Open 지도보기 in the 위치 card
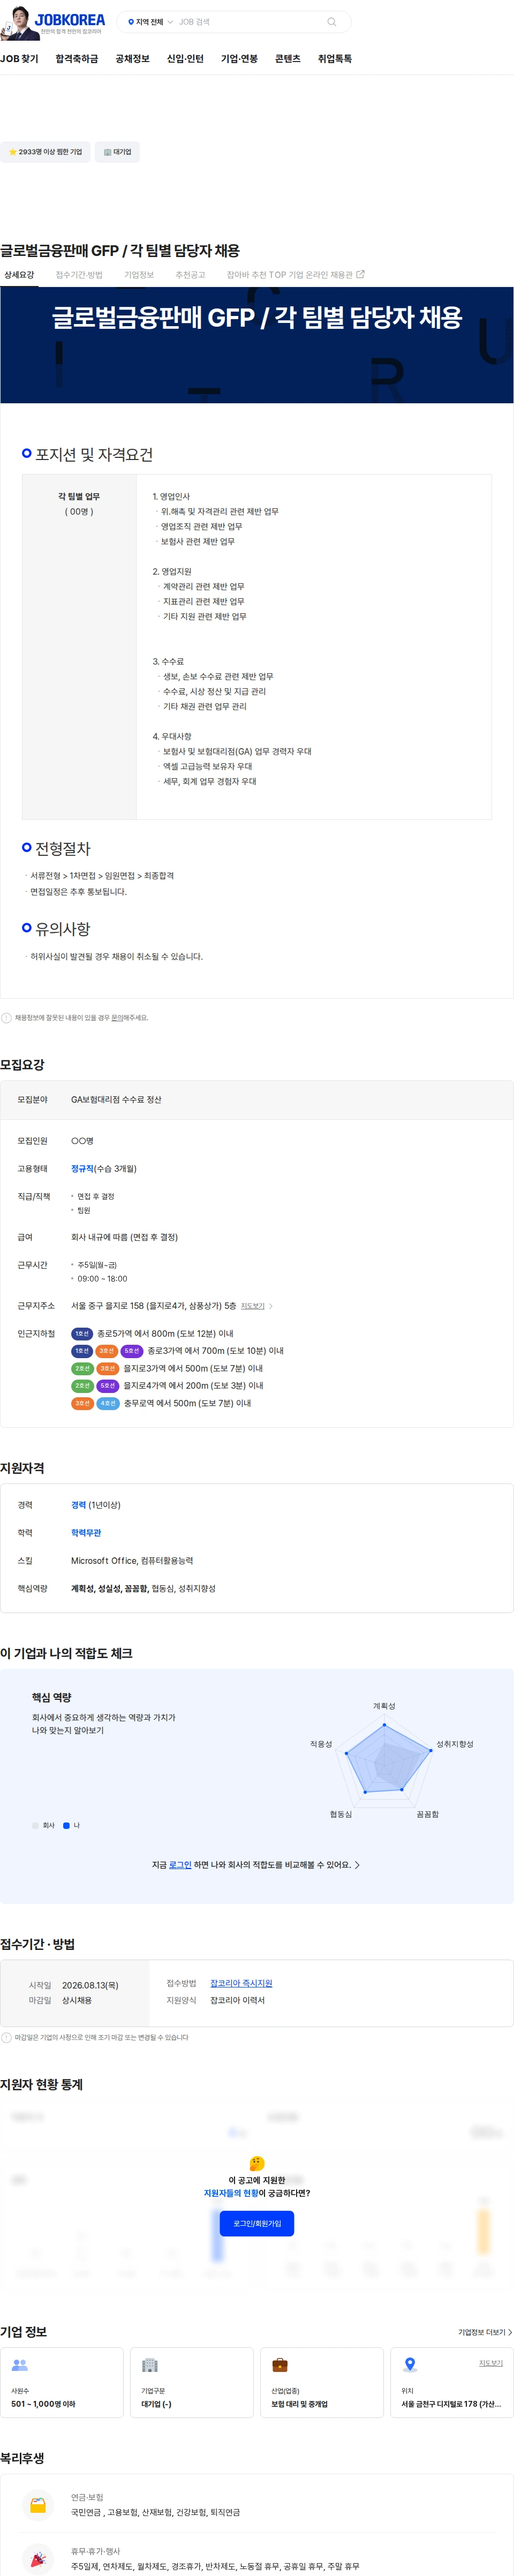The image size is (514, 2576). pyautogui.click(x=491, y=2363)
